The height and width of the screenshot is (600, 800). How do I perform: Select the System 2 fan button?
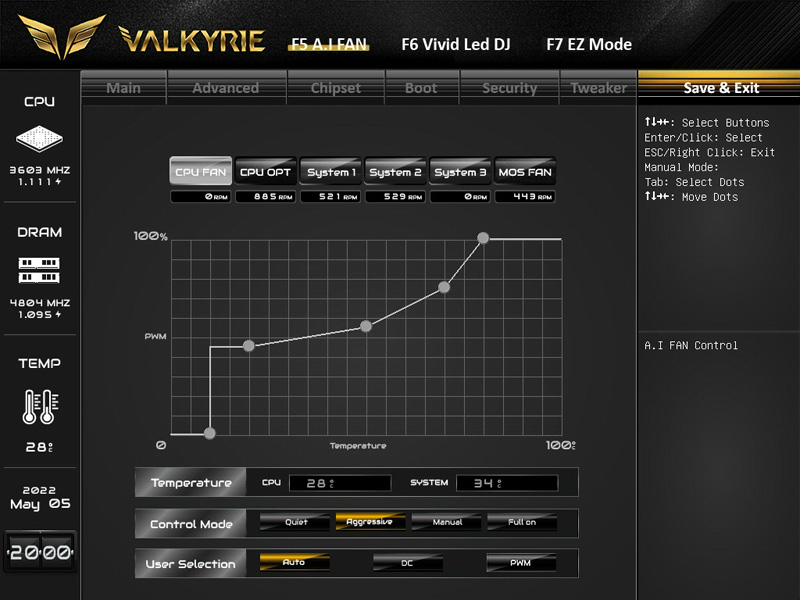(395, 171)
